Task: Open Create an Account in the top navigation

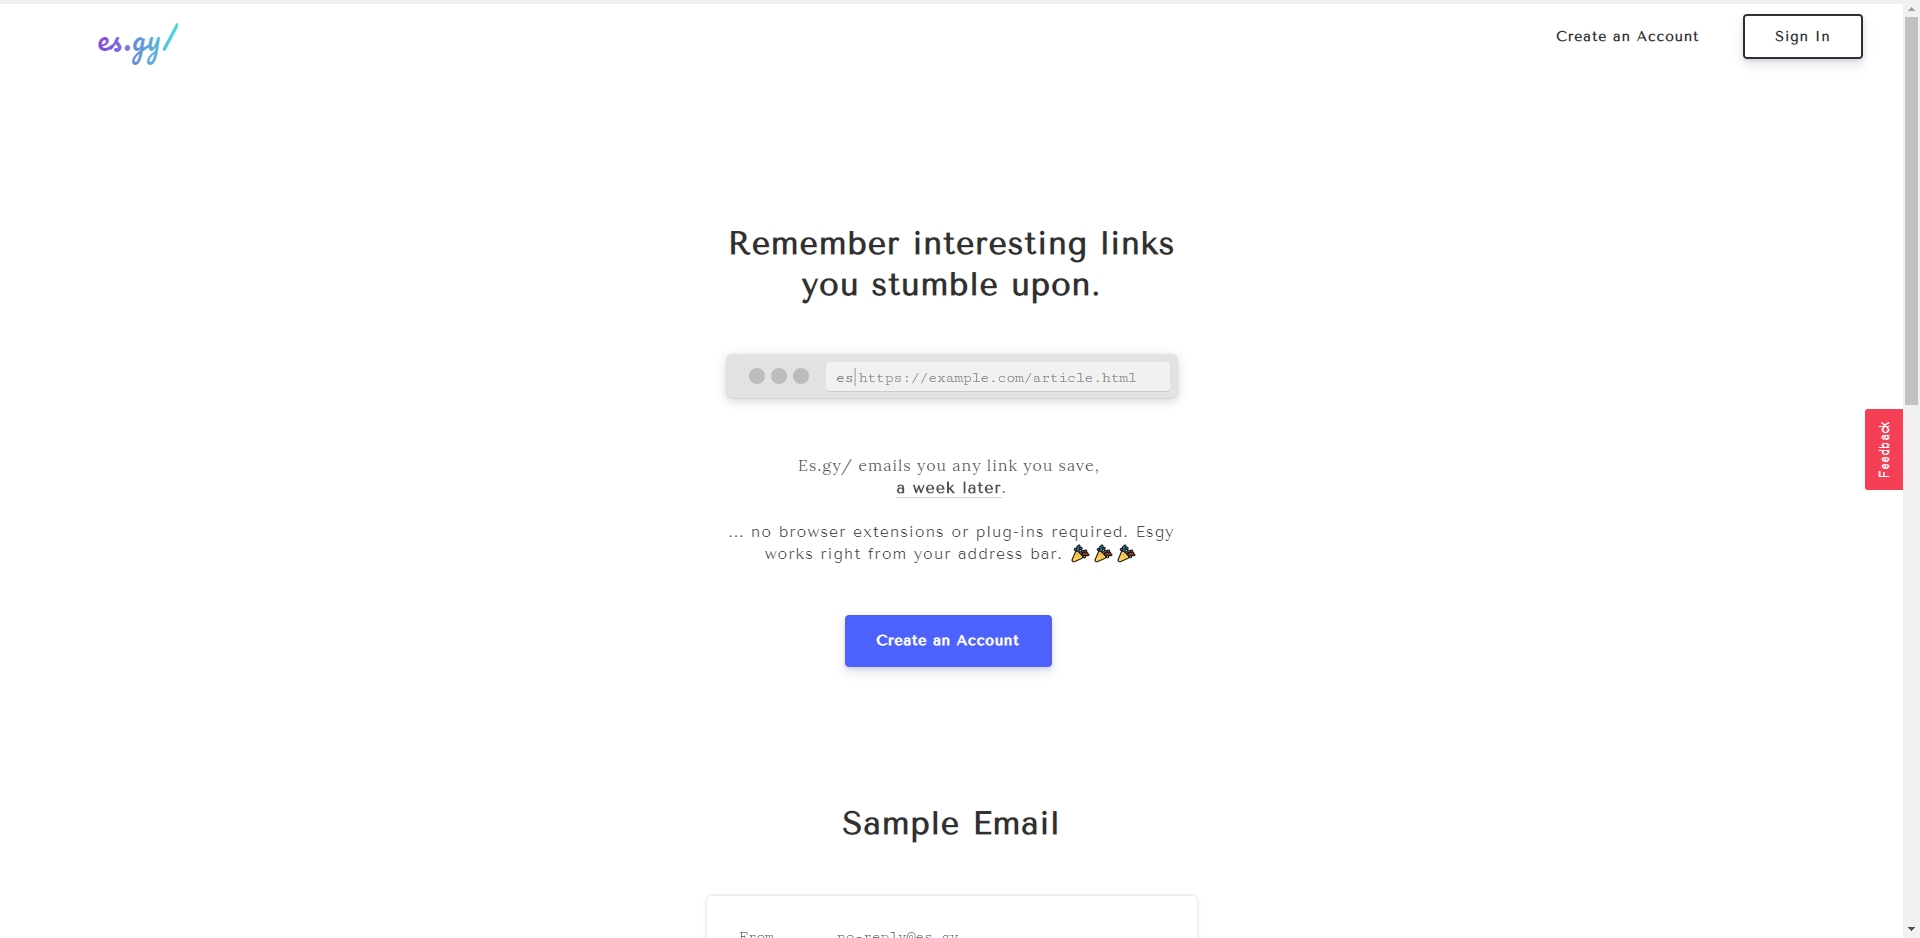Action: click(1627, 37)
